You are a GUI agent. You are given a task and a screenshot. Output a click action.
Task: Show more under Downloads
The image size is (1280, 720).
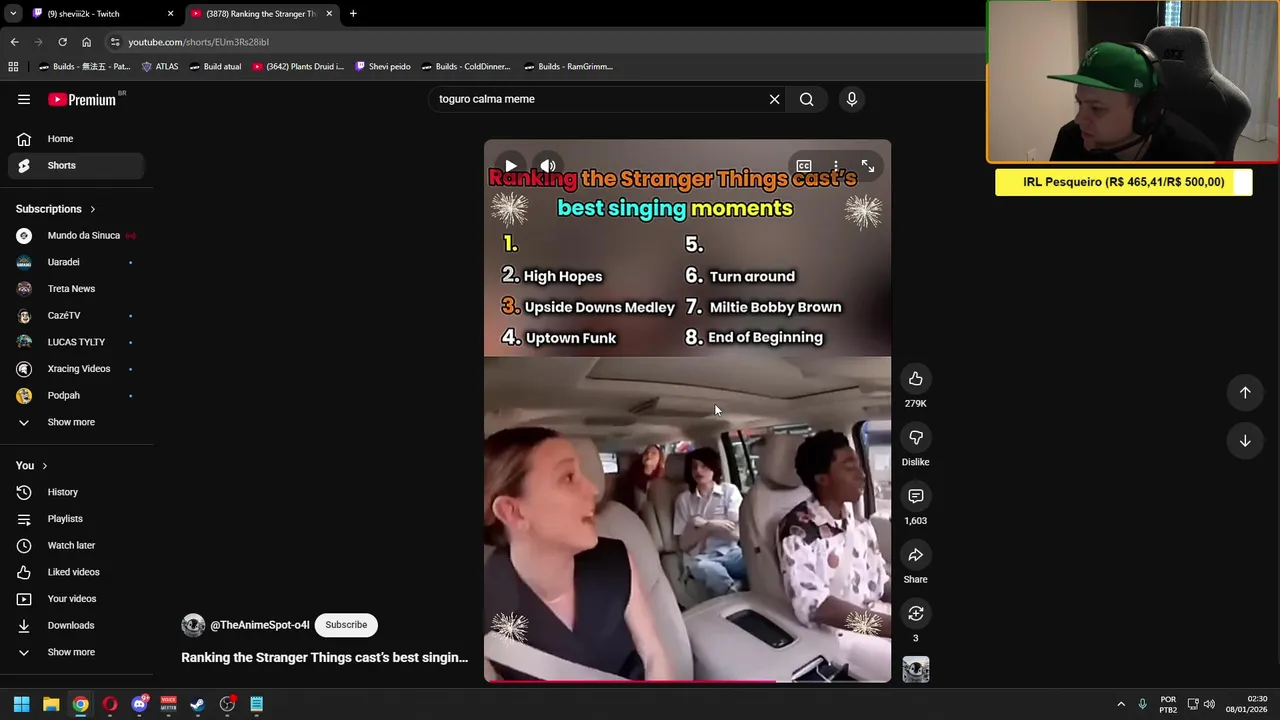click(x=76, y=652)
